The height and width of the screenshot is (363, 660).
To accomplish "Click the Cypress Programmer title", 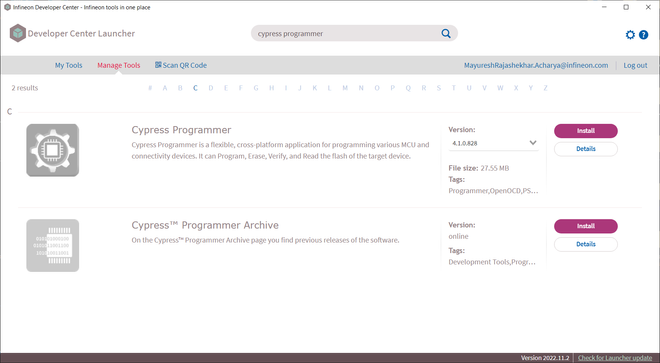I will click(181, 130).
